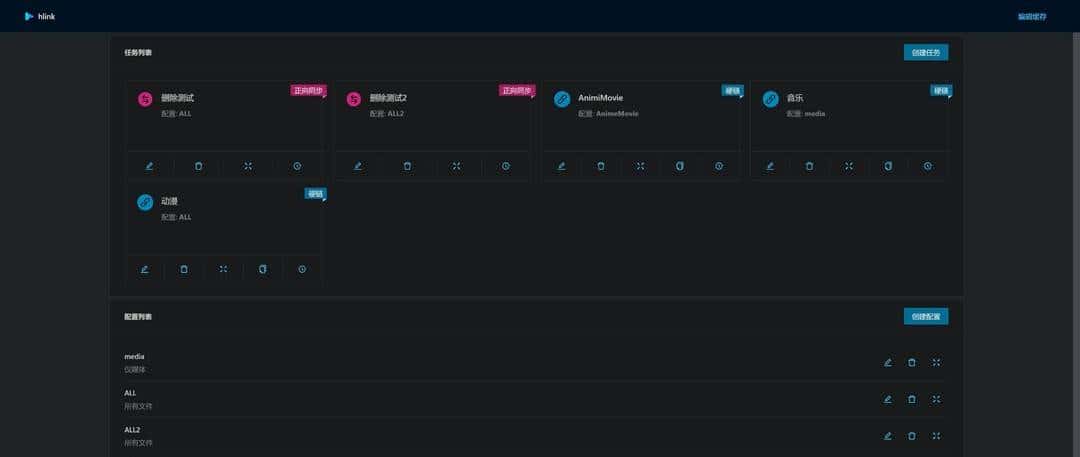Click the pink 正向同步 badge on 删除测试2 card

[x=517, y=90]
